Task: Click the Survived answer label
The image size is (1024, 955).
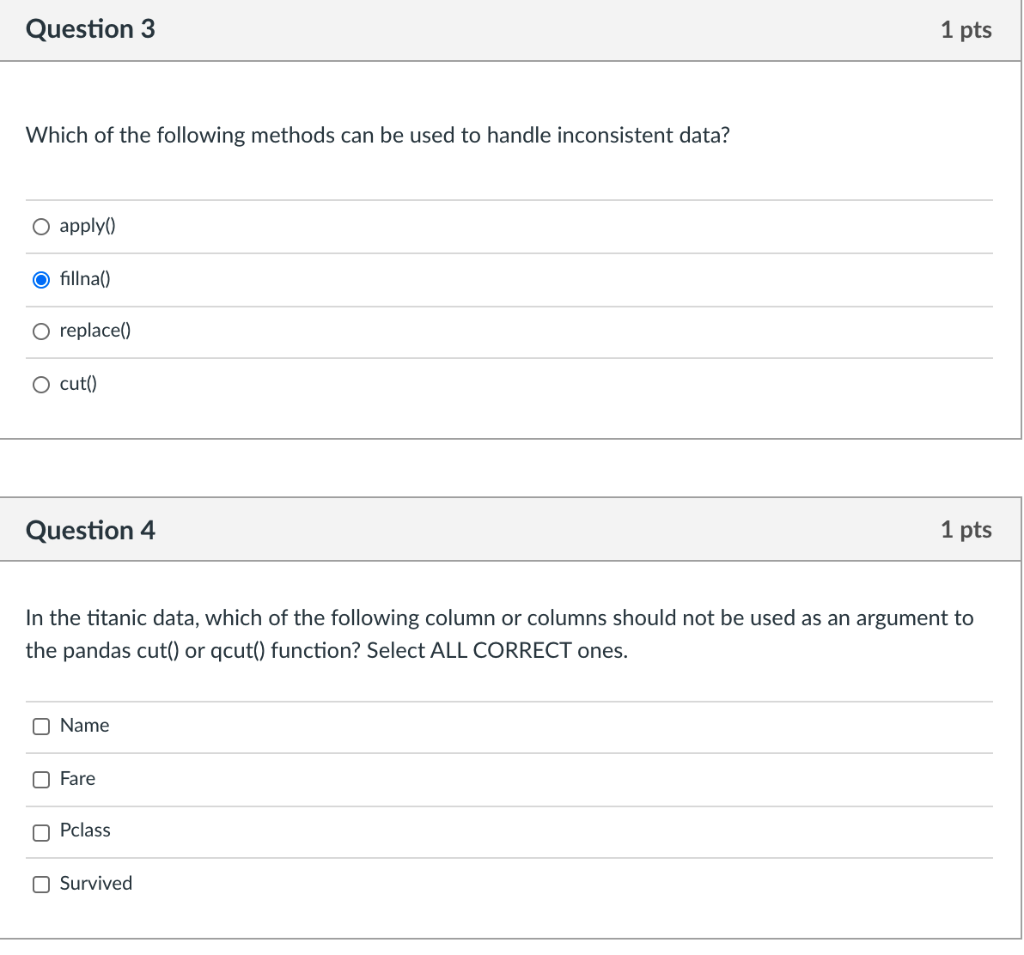Action: tap(95, 883)
